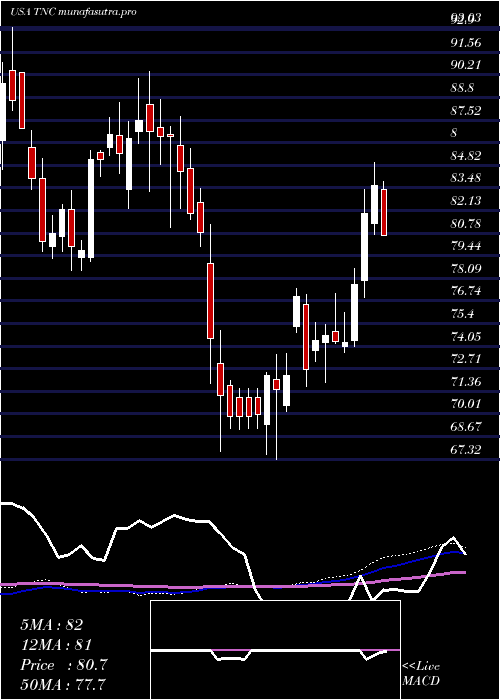
Task: Click the 72.71 price axis label
Action: [466, 358]
